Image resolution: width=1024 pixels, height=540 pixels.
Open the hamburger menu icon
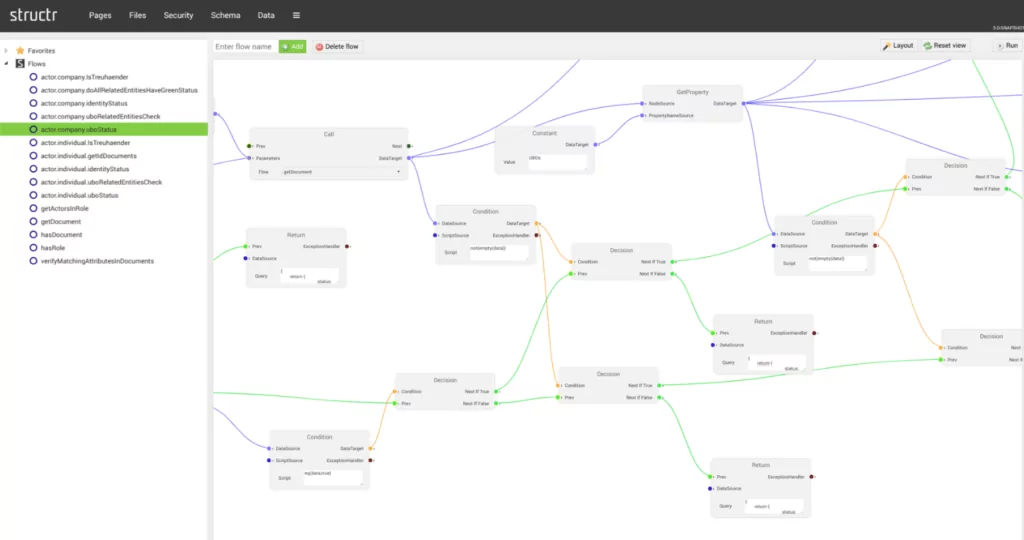pyautogui.click(x=296, y=15)
